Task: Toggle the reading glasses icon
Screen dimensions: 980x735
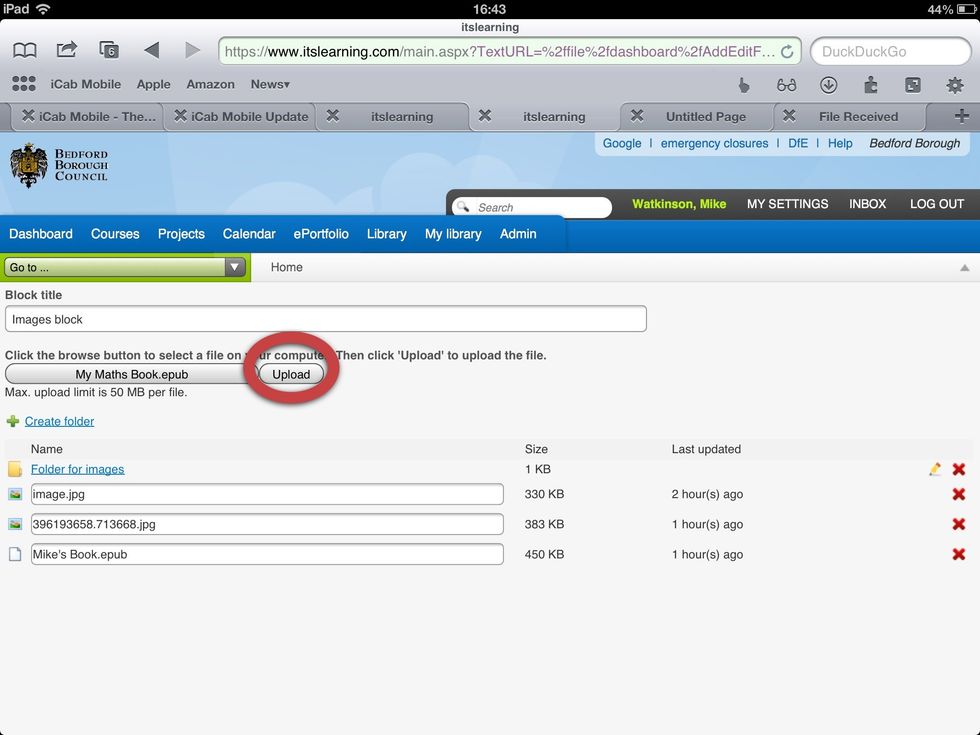Action: tap(786, 85)
